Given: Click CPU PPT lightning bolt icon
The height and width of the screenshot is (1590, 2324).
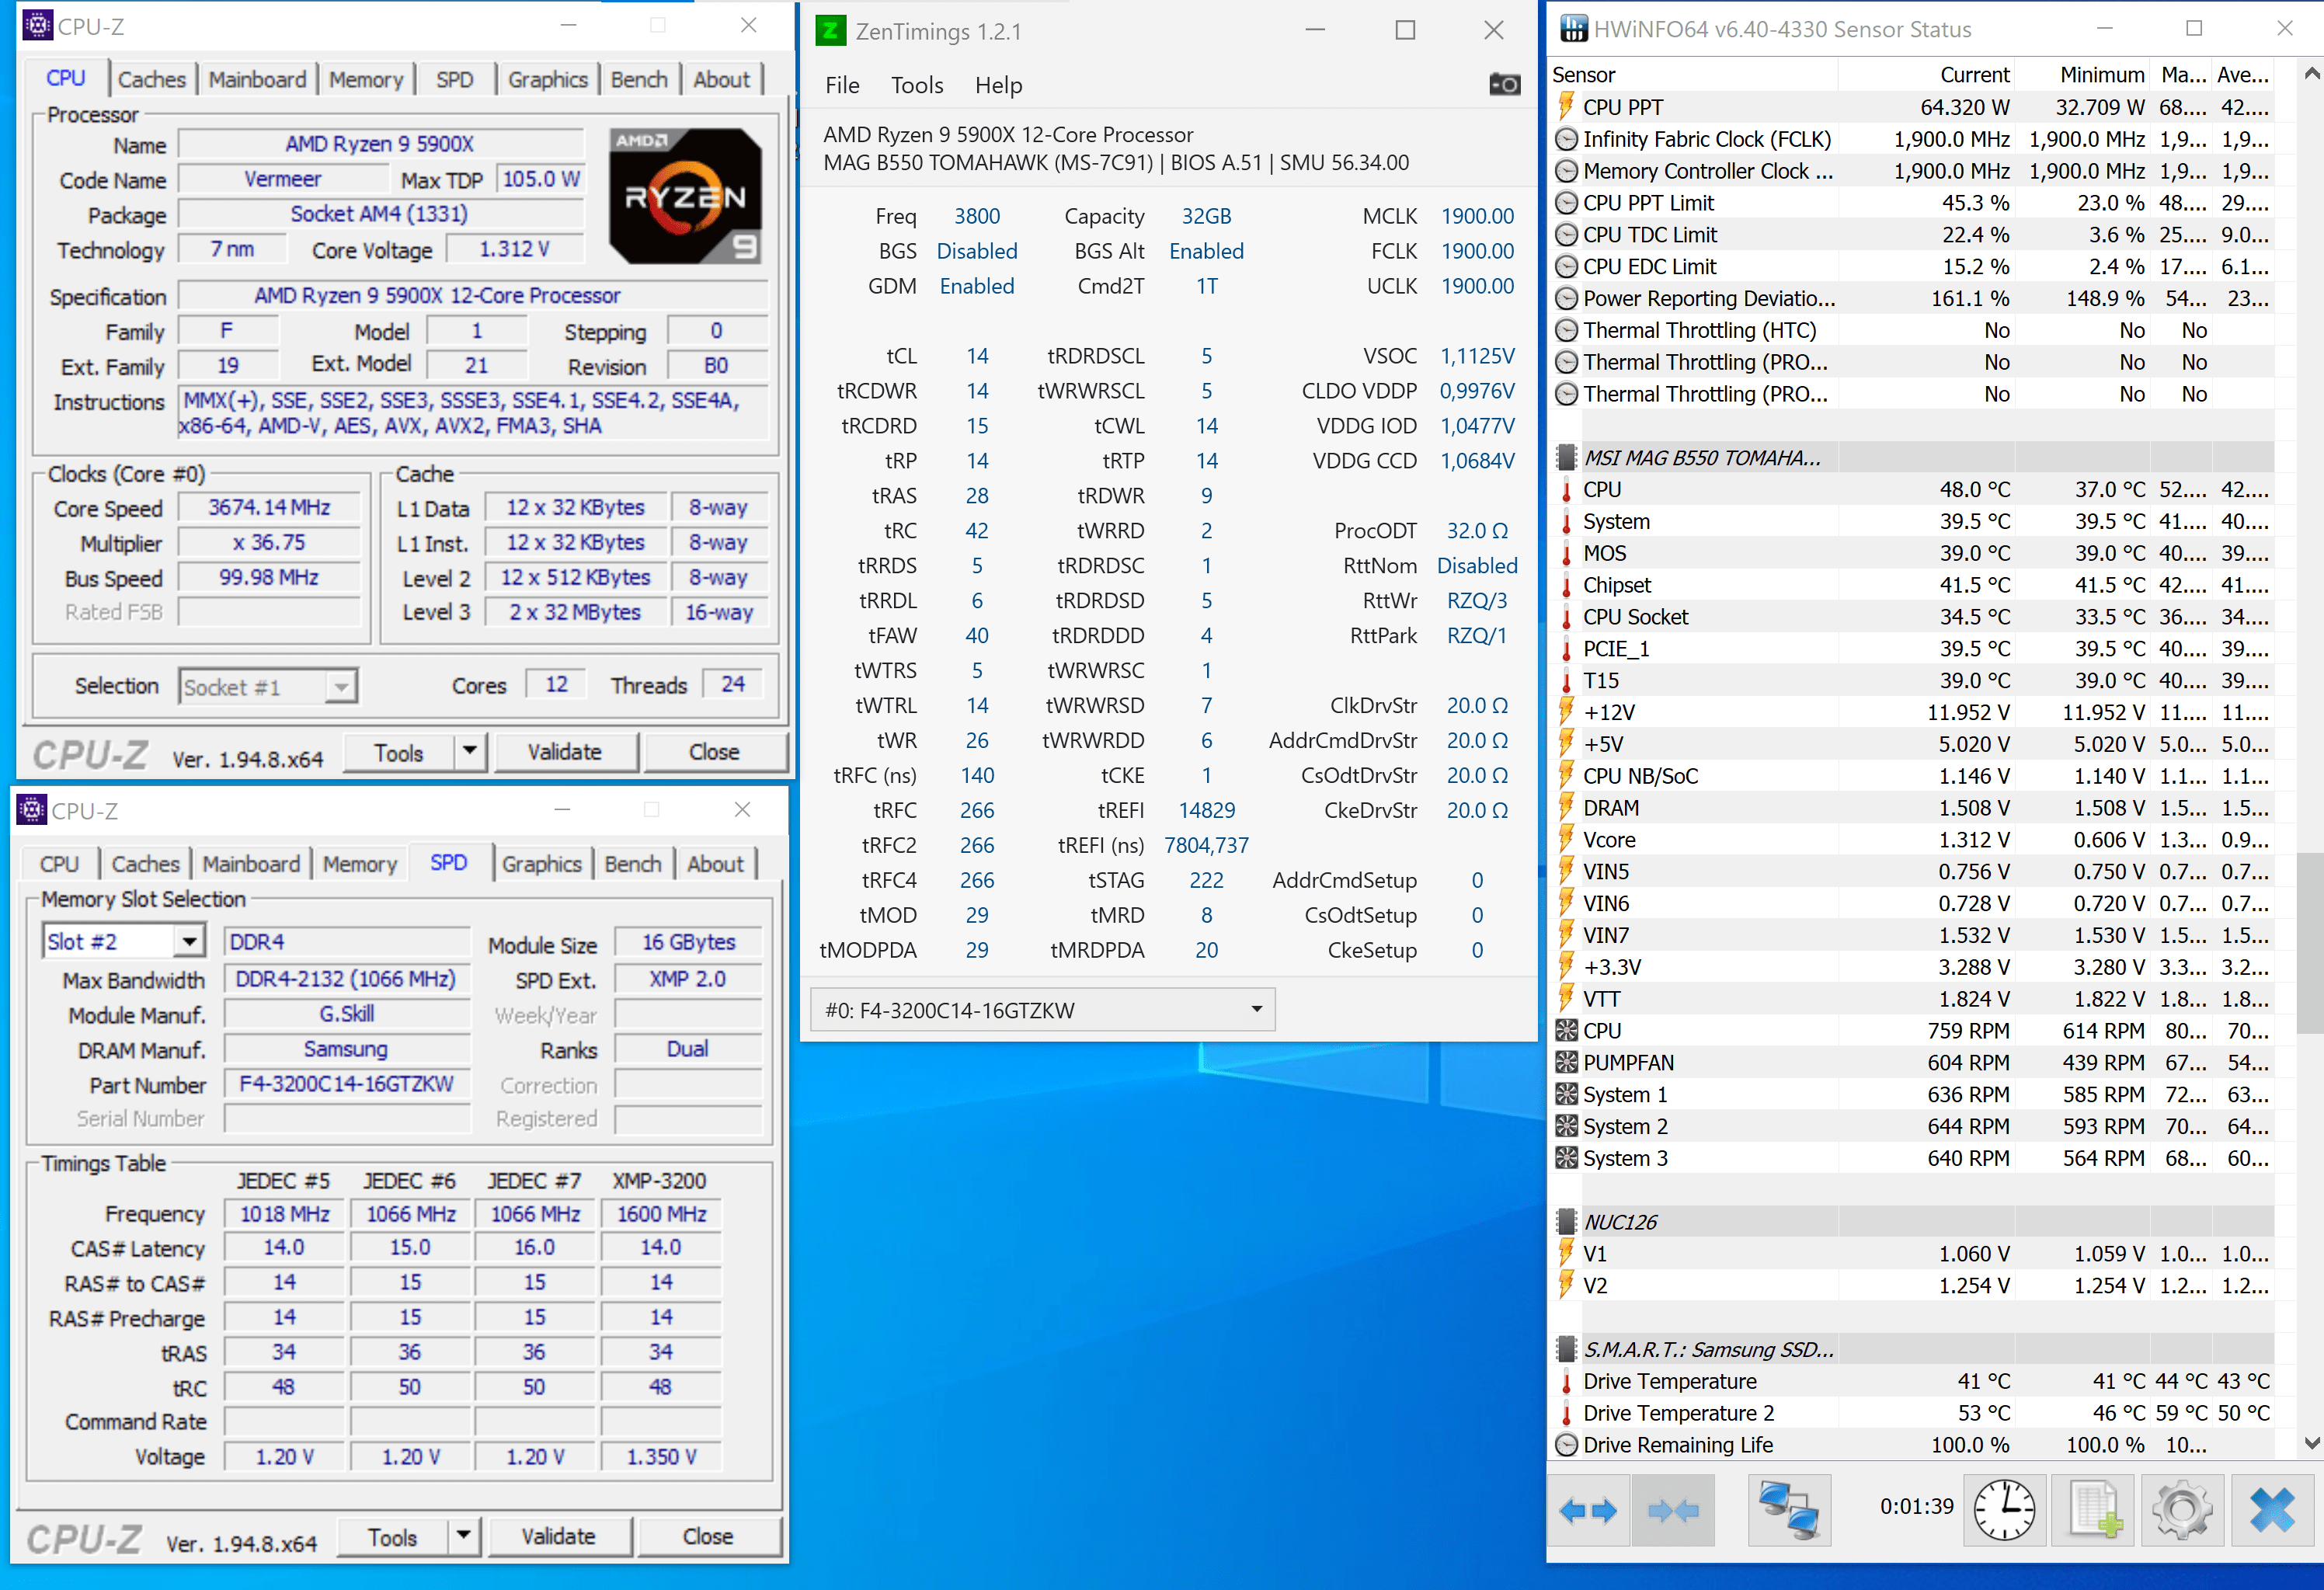Looking at the screenshot, I should [x=1566, y=107].
